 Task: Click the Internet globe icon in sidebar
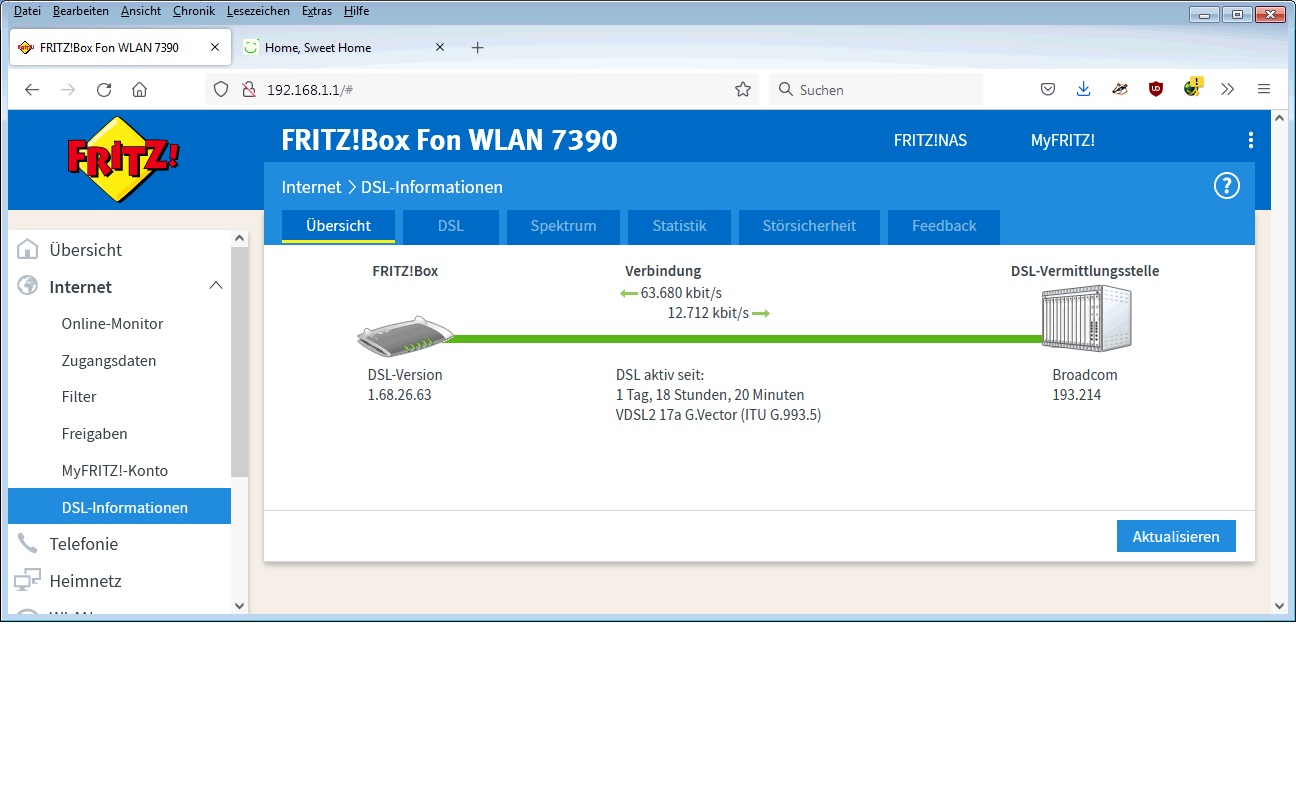coord(28,287)
